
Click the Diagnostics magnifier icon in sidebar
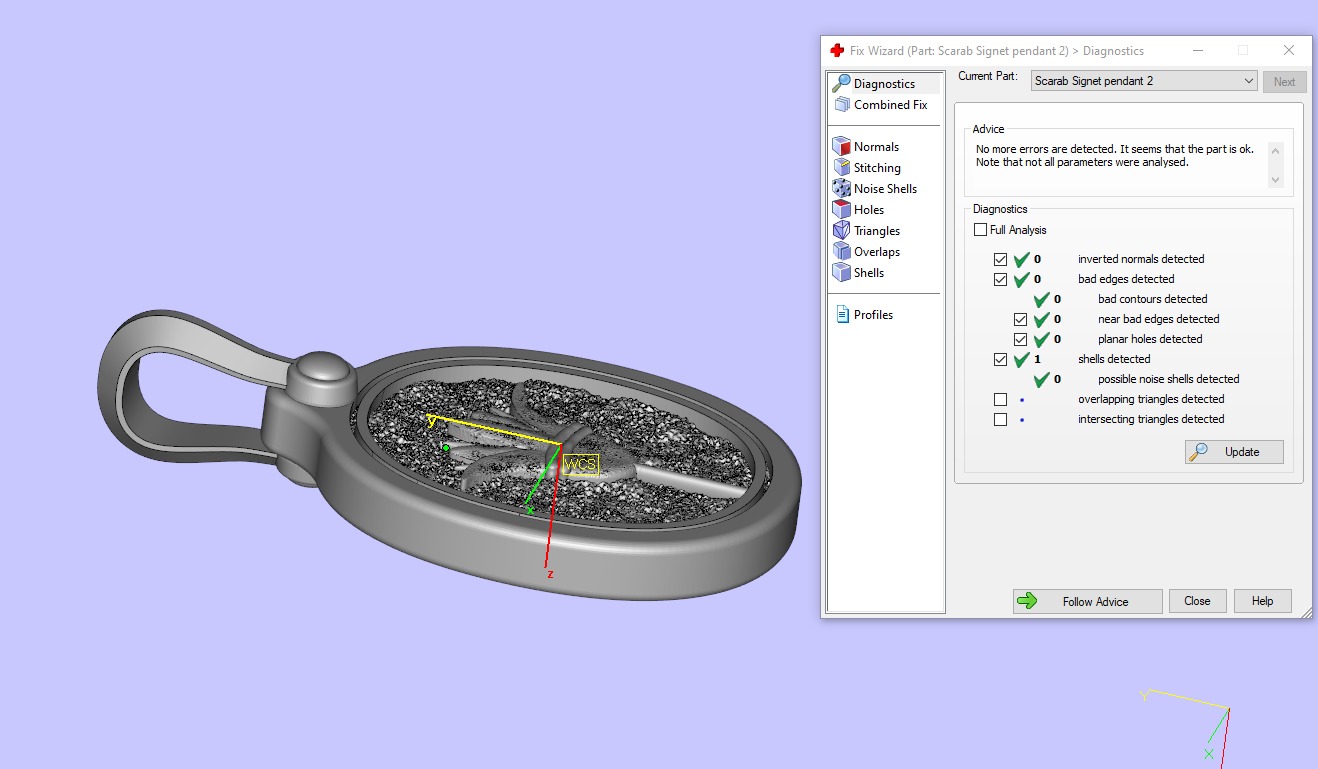tap(841, 84)
